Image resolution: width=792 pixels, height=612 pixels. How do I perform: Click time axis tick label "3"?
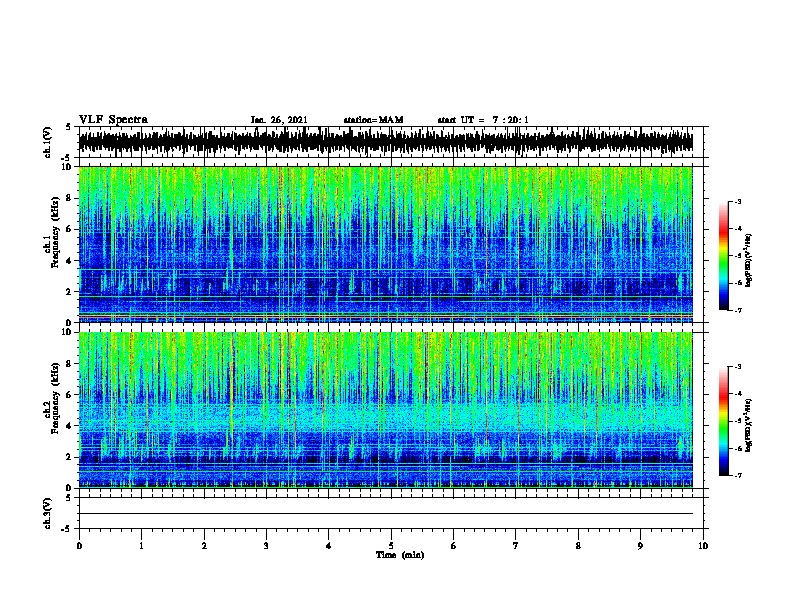coord(266,546)
